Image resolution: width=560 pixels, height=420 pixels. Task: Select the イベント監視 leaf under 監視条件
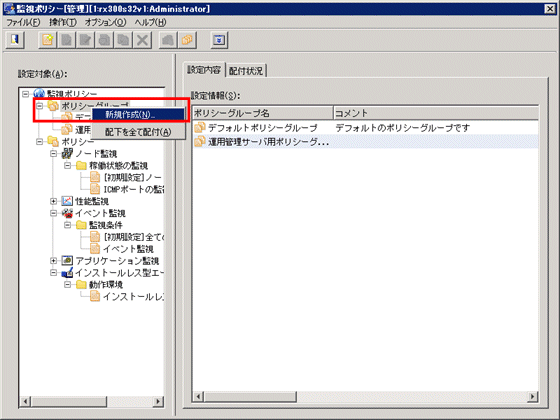[x=128, y=249]
